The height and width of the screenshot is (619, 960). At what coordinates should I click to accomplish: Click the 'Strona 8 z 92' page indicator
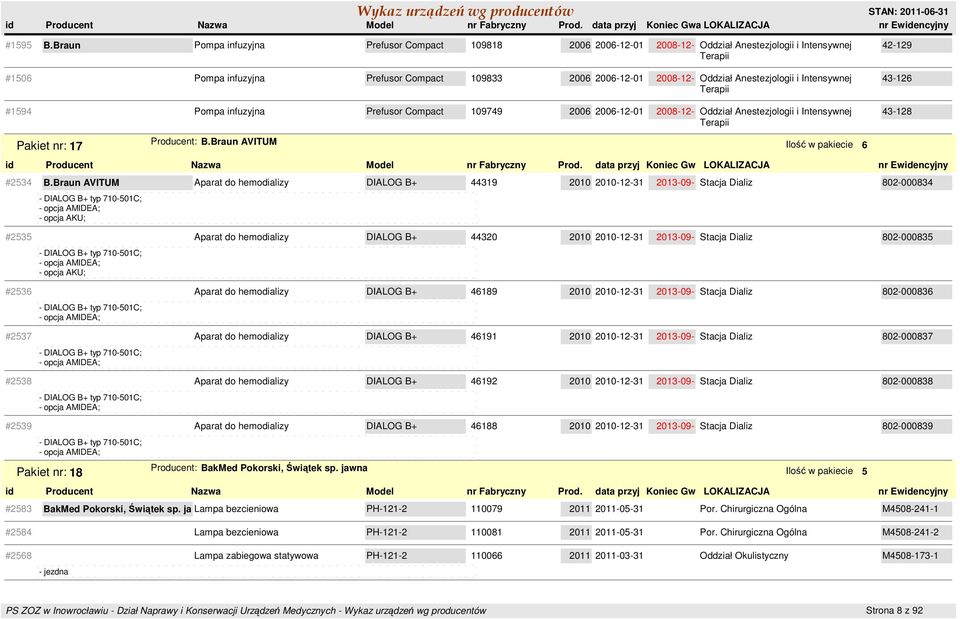click(894, 610)
